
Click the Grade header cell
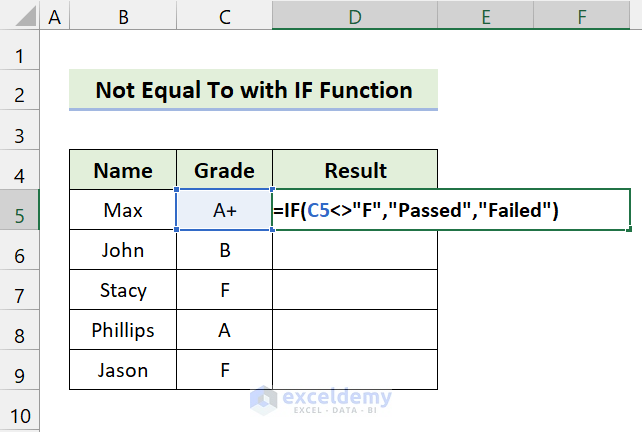pos(224,170)
